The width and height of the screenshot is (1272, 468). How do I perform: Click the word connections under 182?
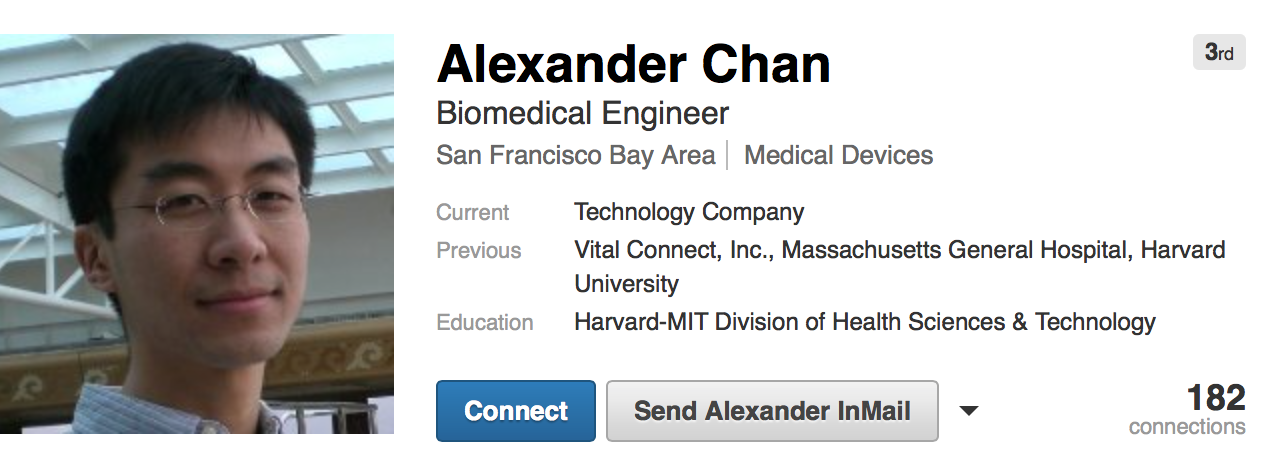click(x=1187, y=427)
